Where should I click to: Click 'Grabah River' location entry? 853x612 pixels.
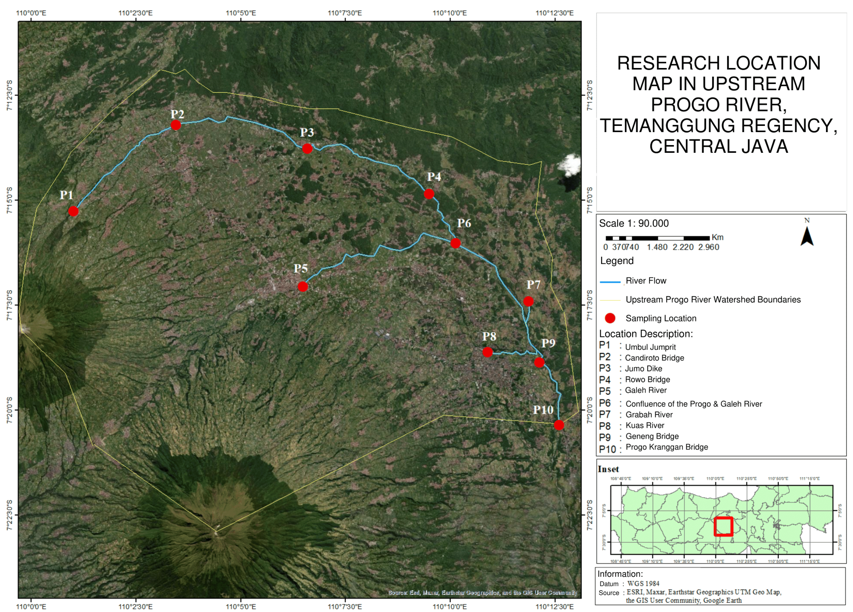pyautogui.click(x=649, y=415)
